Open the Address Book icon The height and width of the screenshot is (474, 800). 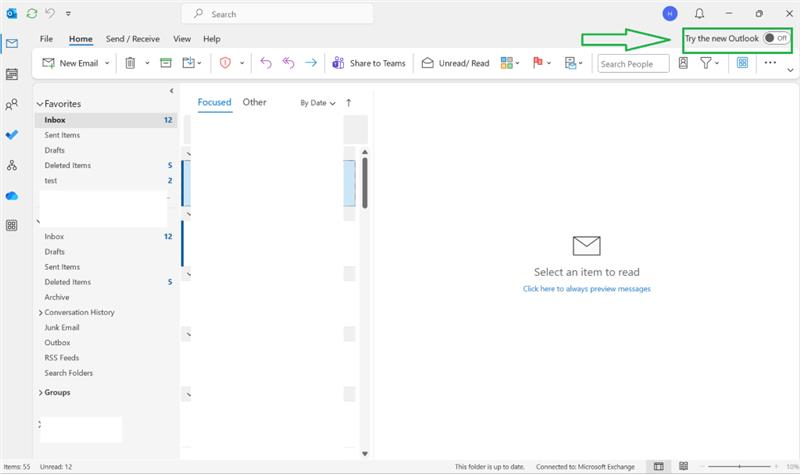683,63
